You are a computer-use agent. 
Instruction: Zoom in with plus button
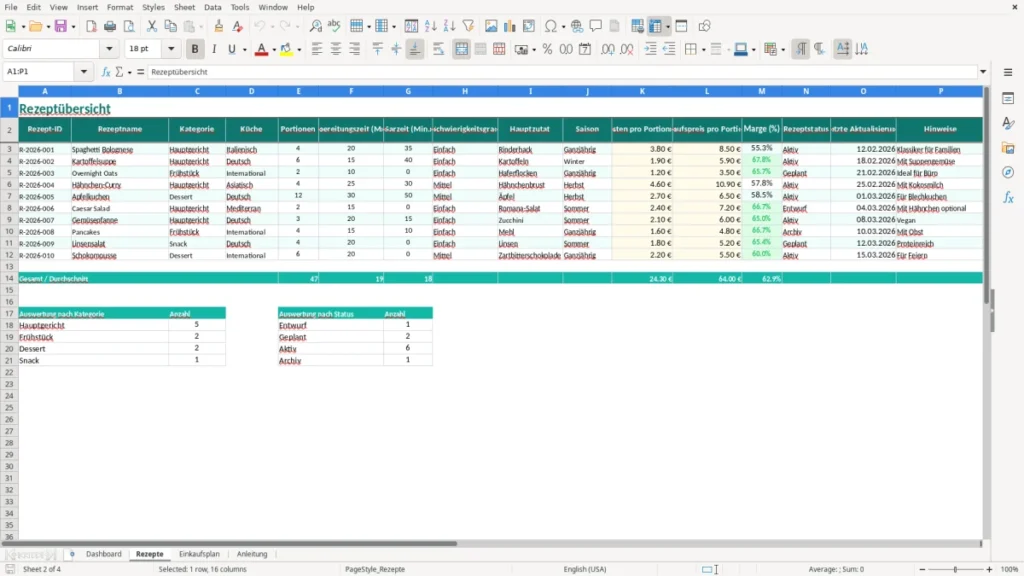coord(989,569)
